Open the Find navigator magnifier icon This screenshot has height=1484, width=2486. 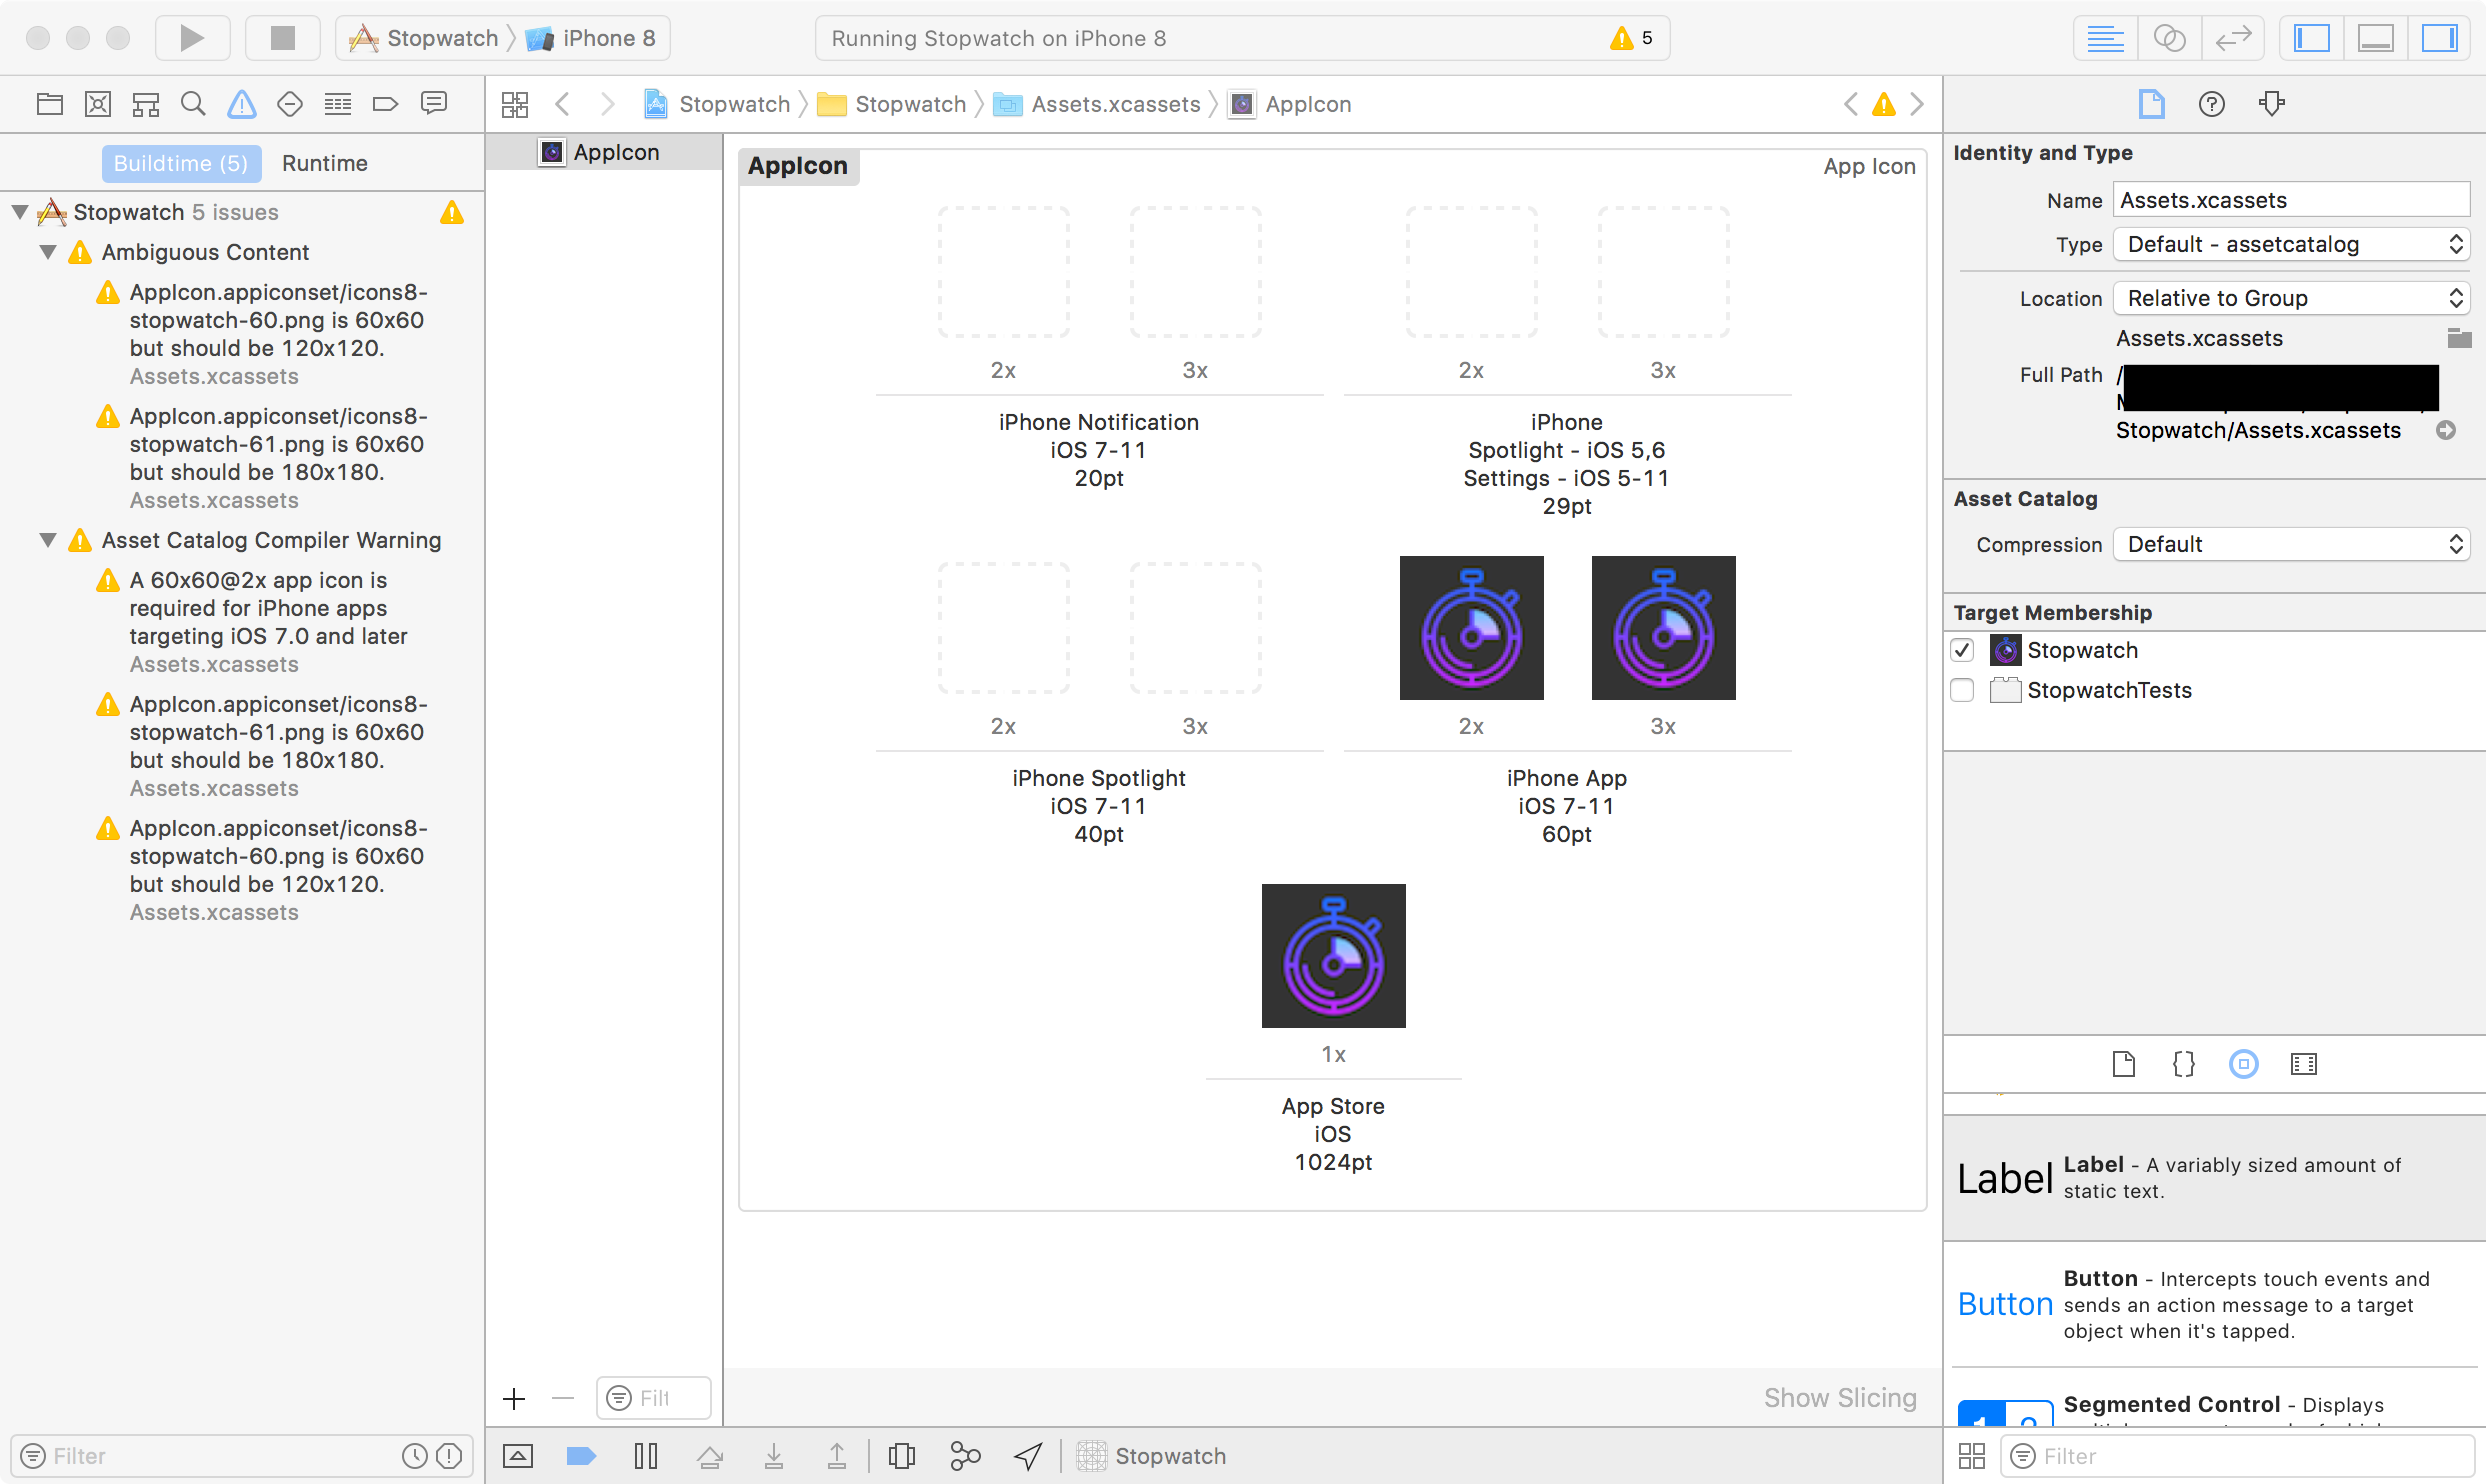193,104
